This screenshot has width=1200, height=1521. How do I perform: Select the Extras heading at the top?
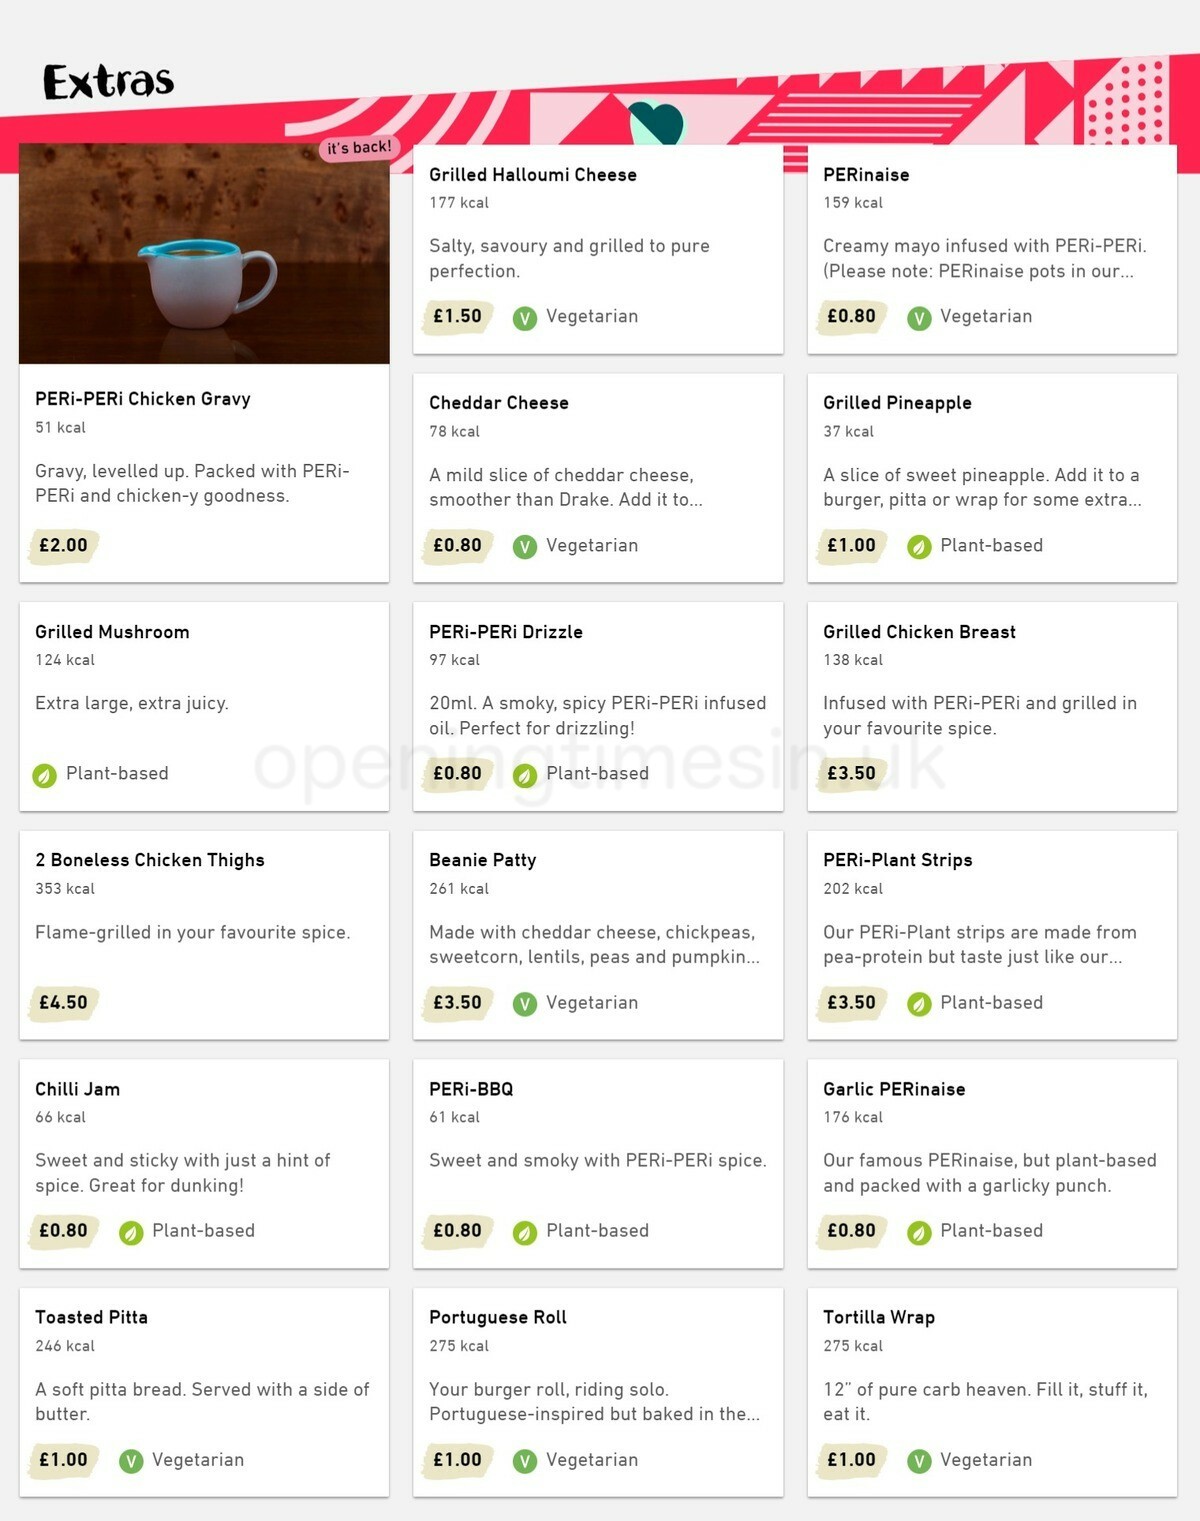coord(108,82)
